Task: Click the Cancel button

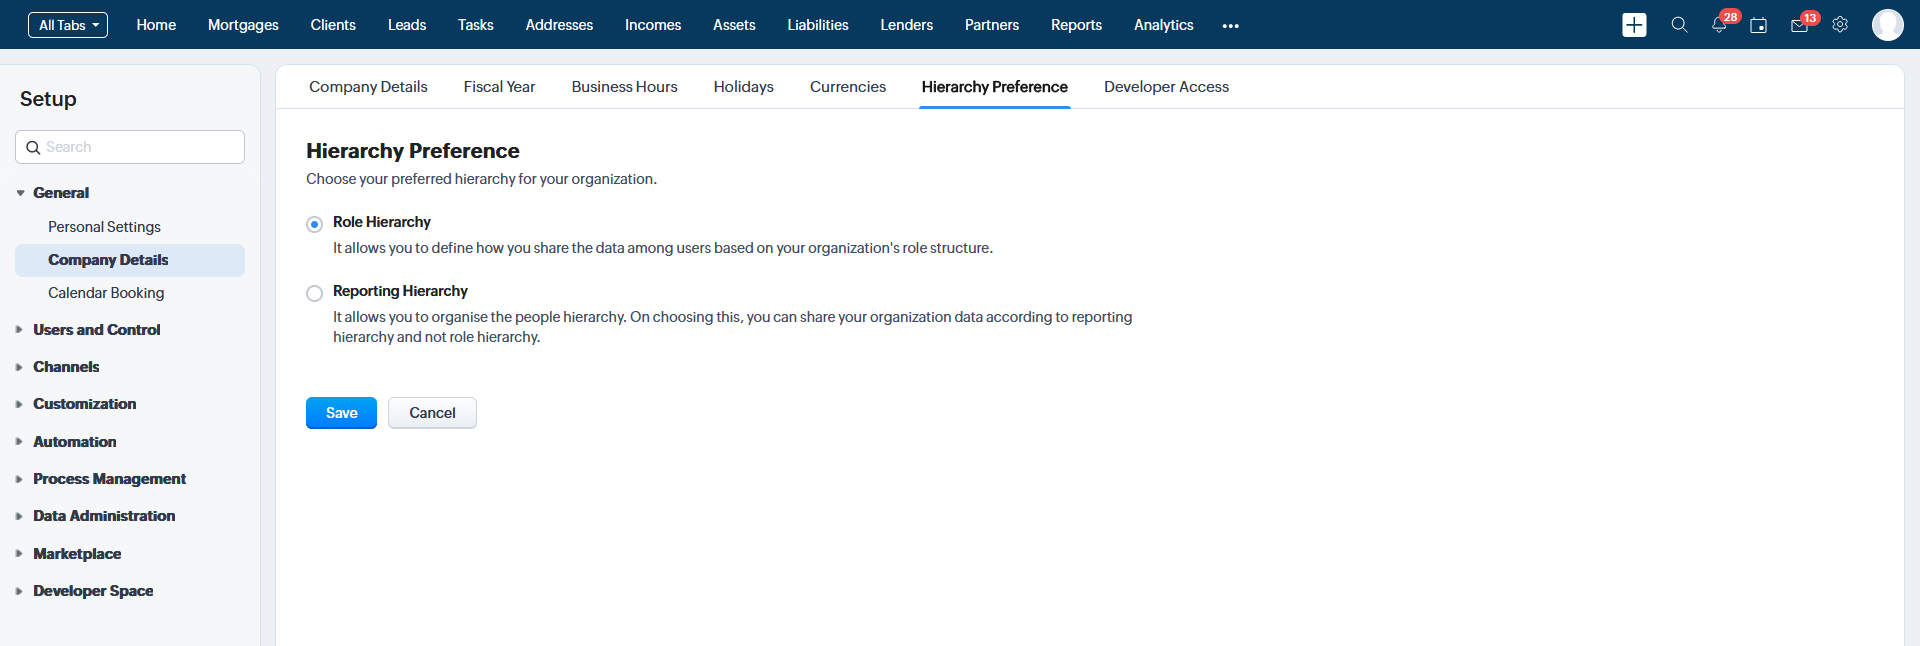Action: (432, 413)
